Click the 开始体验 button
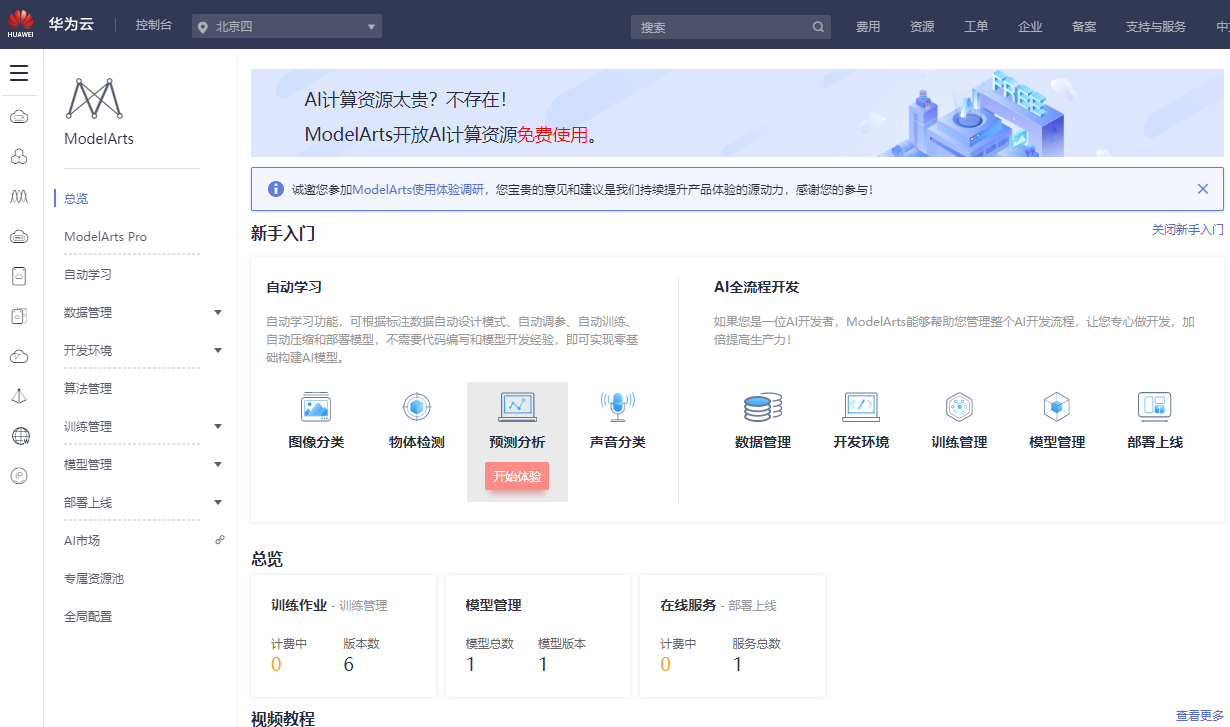This screenshot has height=727, width=1230. (x=517, y=476)
